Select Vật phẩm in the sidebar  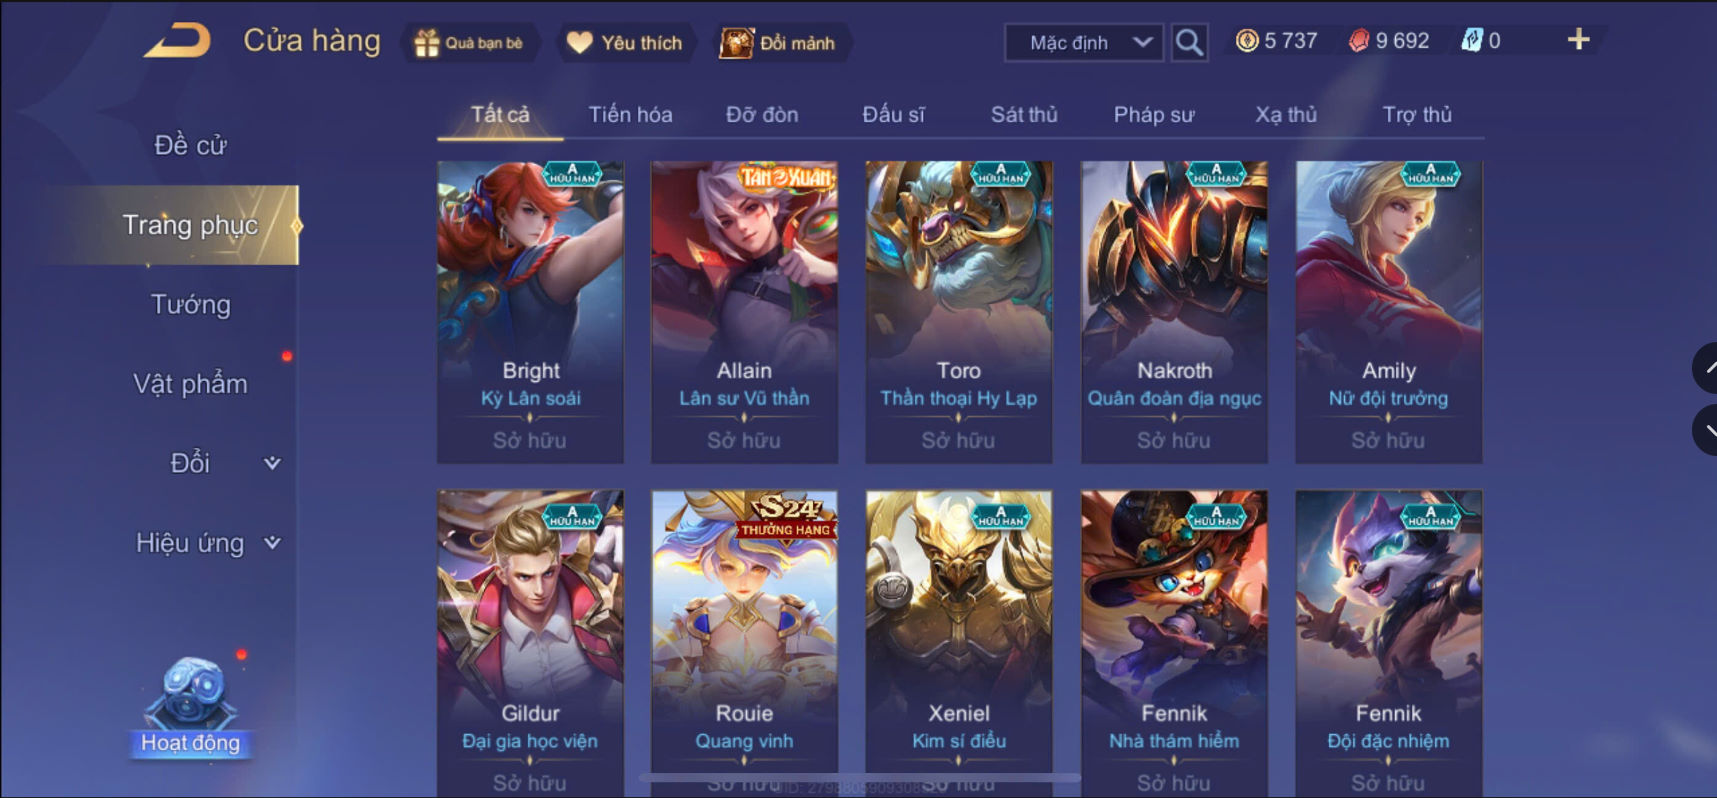(190, 384)
